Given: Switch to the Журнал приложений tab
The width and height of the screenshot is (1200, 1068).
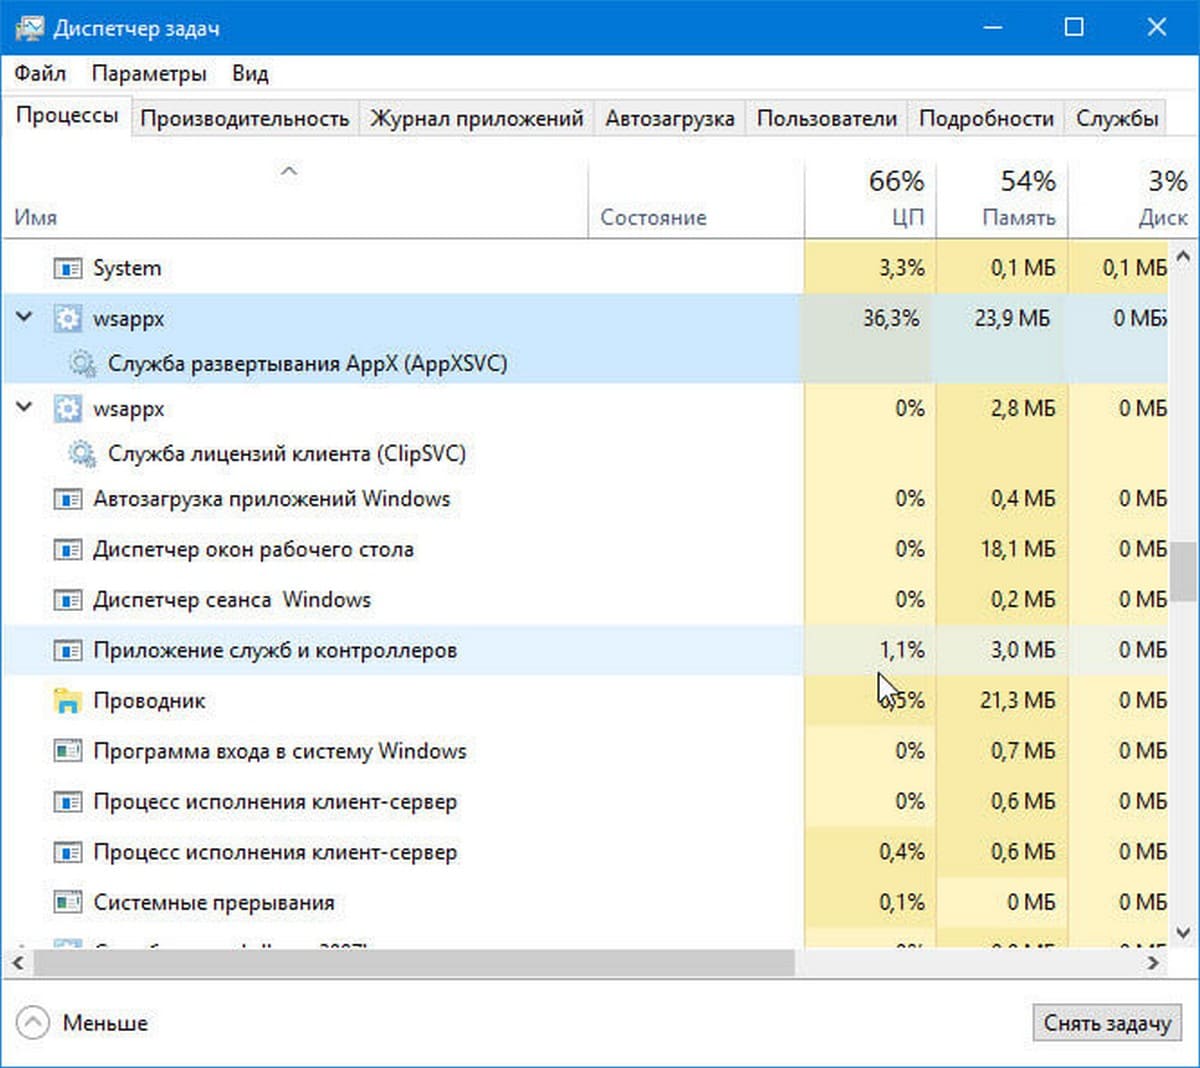Looking at the screenshot, I should click(477, 118).
